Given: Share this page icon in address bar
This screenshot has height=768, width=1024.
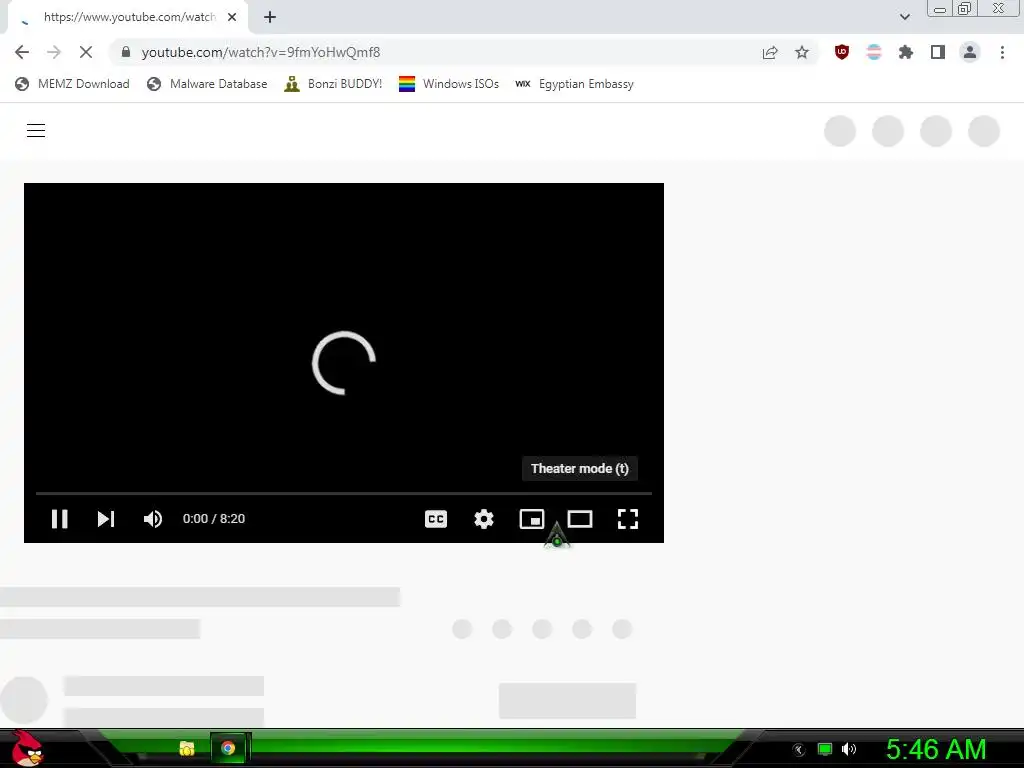Looking at the screenshot, I should point(770,52).
